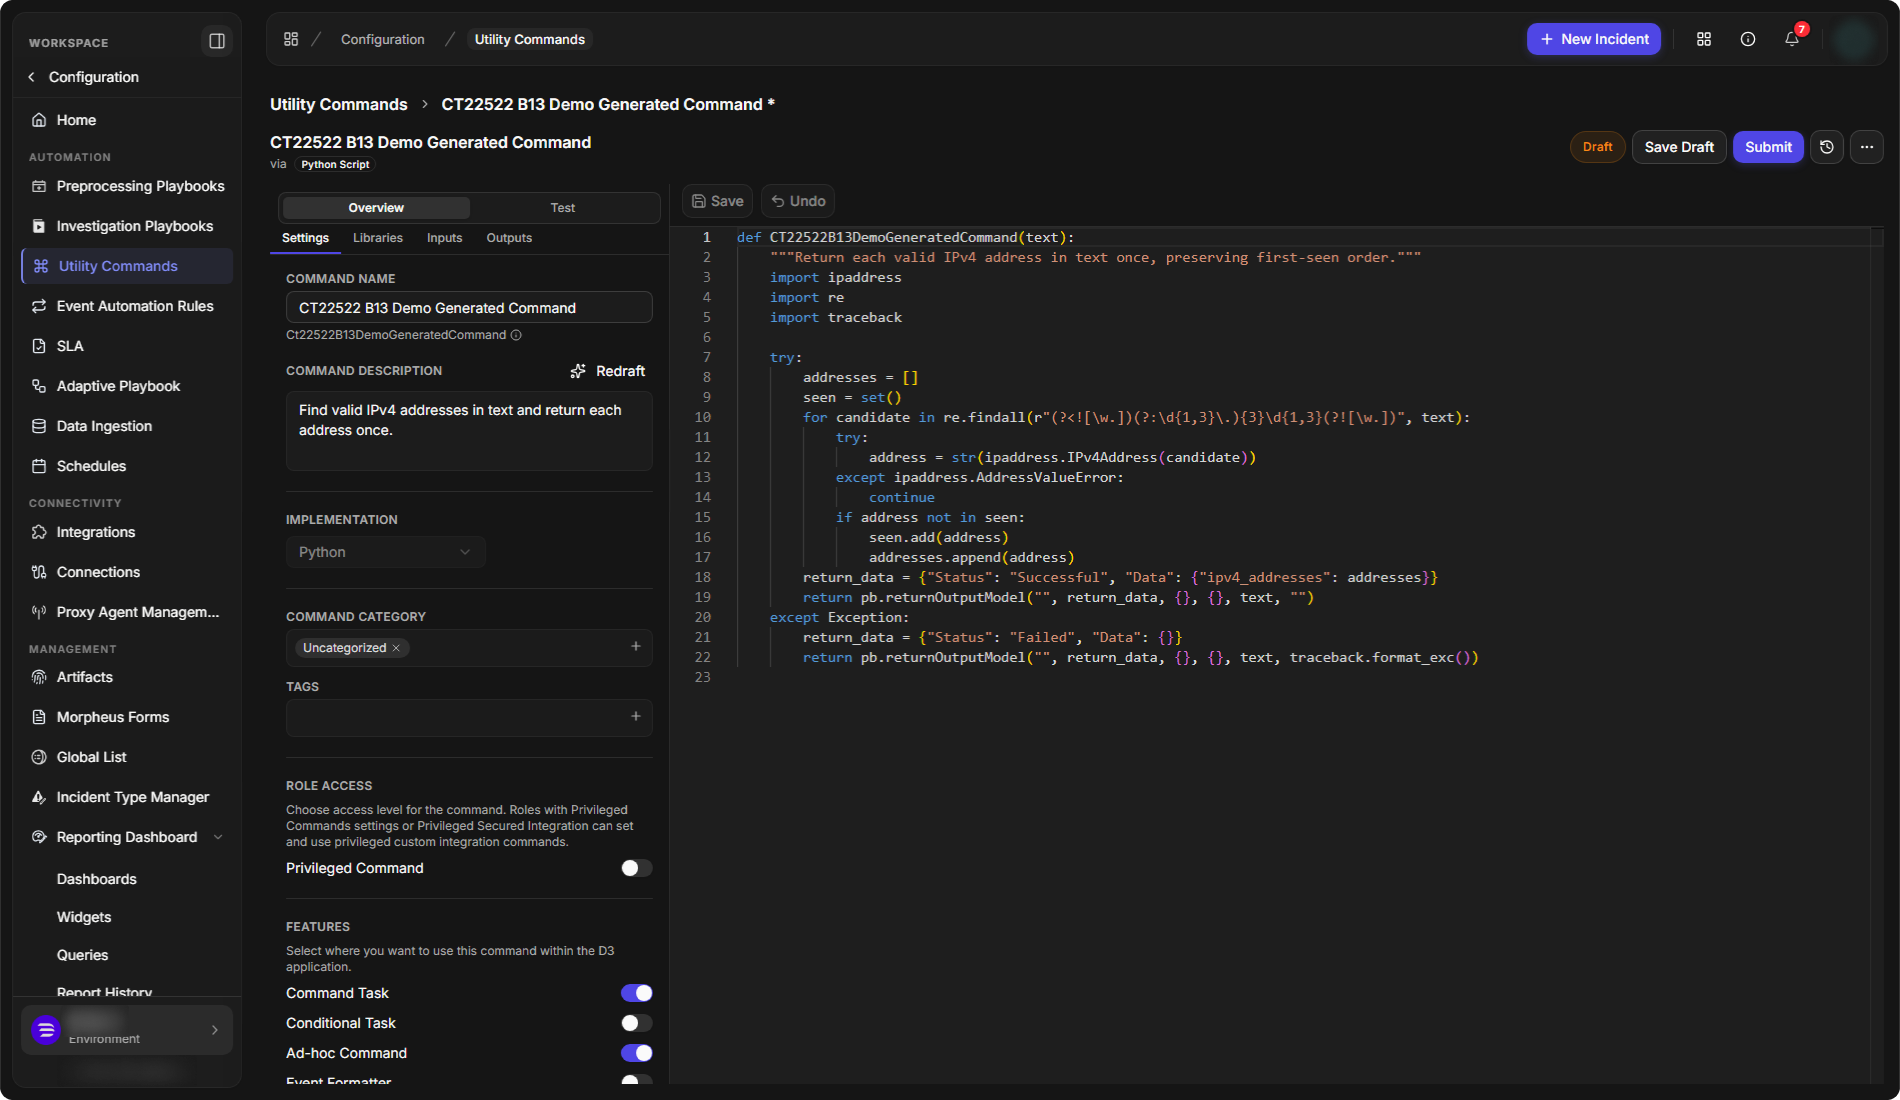Select the Overview tab
Image resolution: width=1900 pixels, height=1100 pixels.
[376, 208]
